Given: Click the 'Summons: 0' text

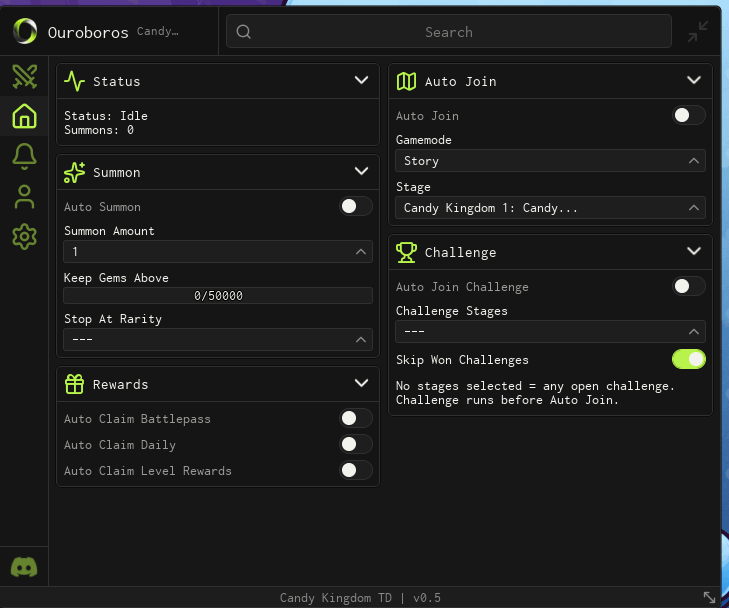Looking at the screenshot, I should [x=99, y=130].
